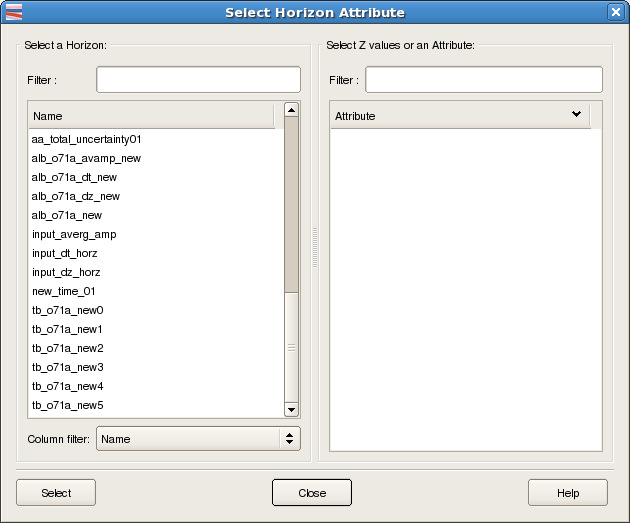Select horizon tb_o71a_new3
630x523 pixels.
[68, 367]
